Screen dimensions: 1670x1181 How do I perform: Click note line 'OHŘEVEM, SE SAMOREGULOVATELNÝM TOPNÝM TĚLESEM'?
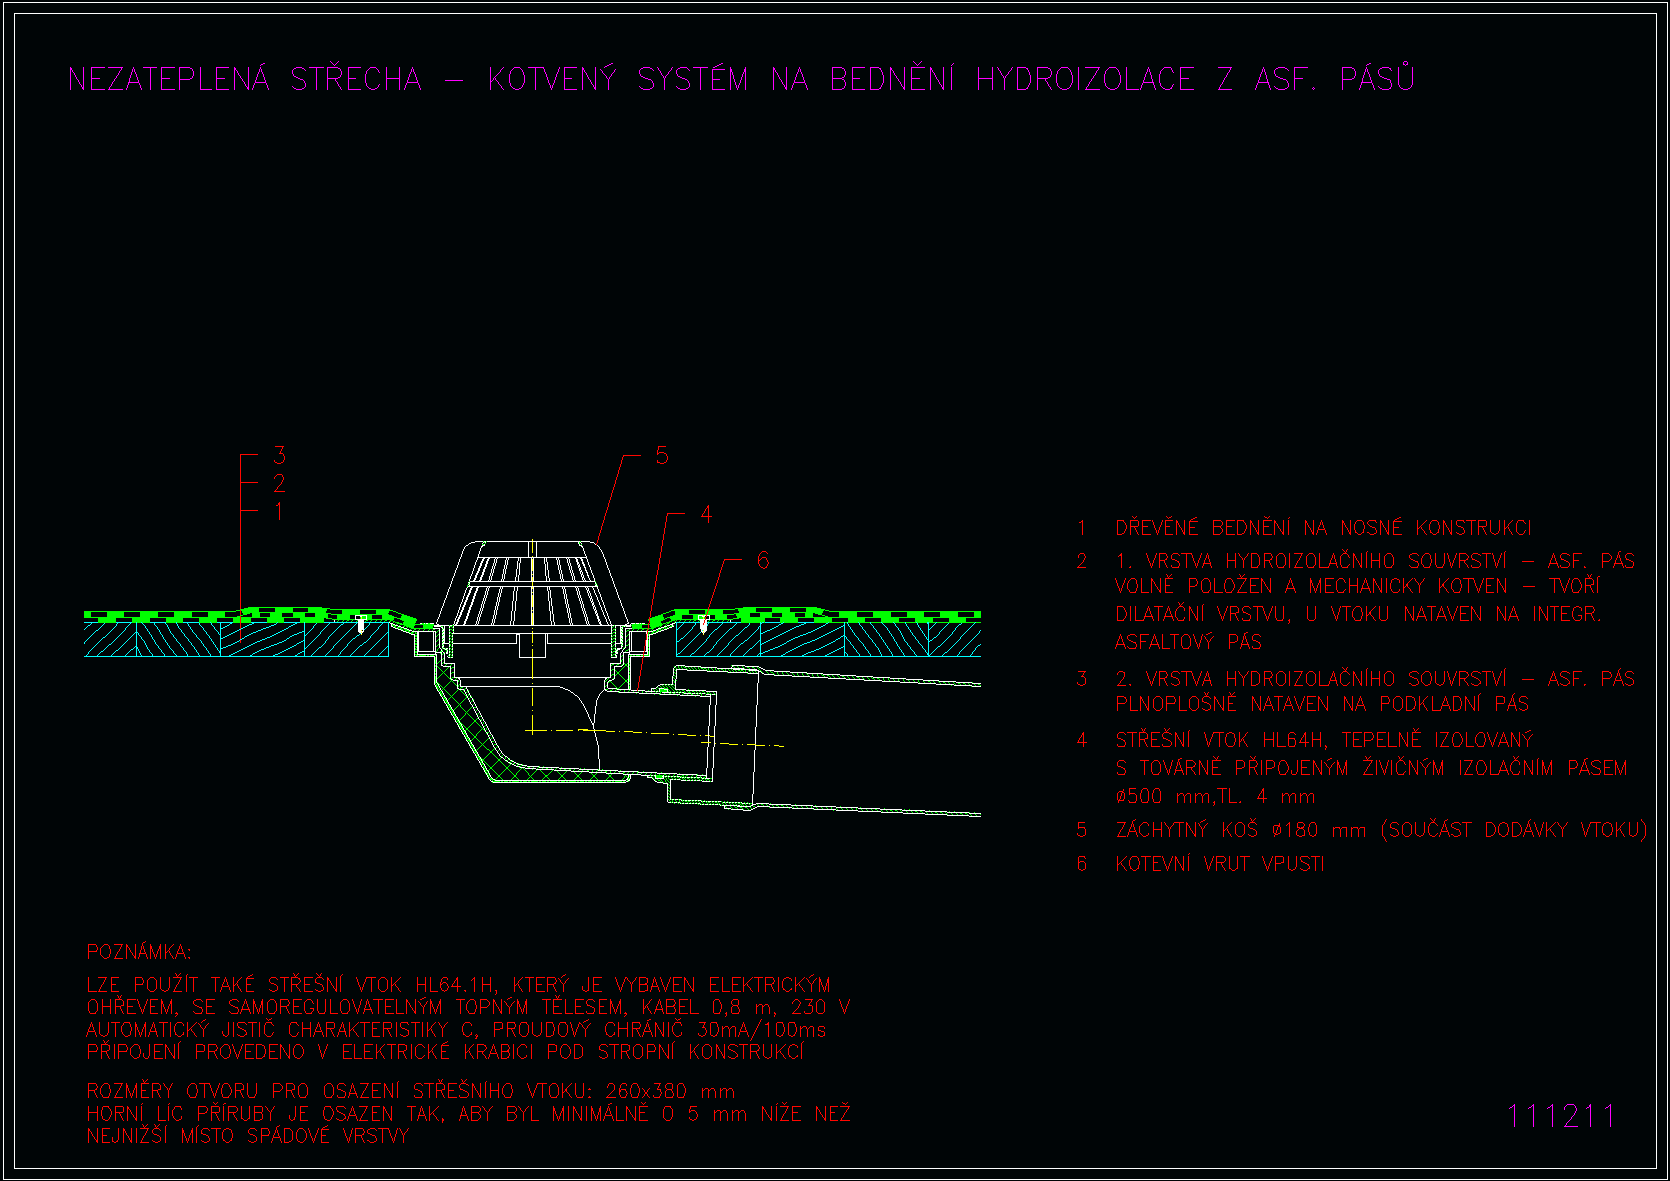[x=356, y=1008]
